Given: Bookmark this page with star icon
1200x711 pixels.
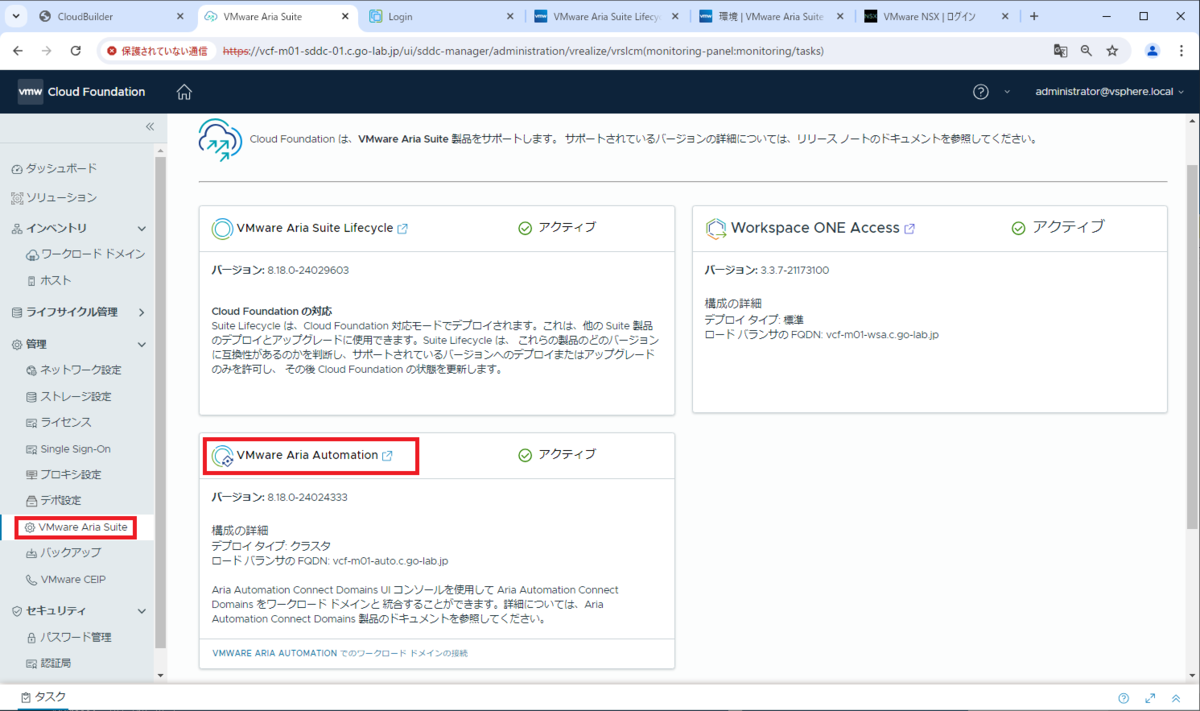Looking at the screenshot, I should 1112,51.
